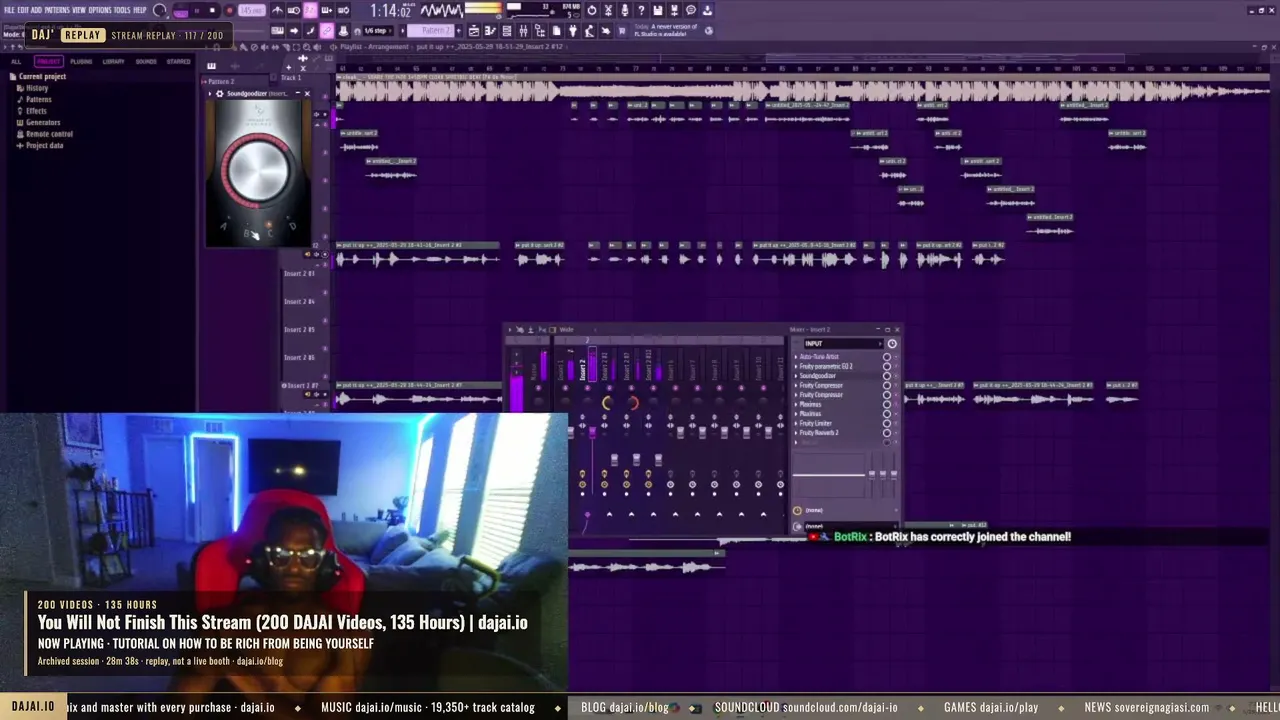1280x720 pixels.
Task: Click the Current project file icon
Action: (13, 77)
